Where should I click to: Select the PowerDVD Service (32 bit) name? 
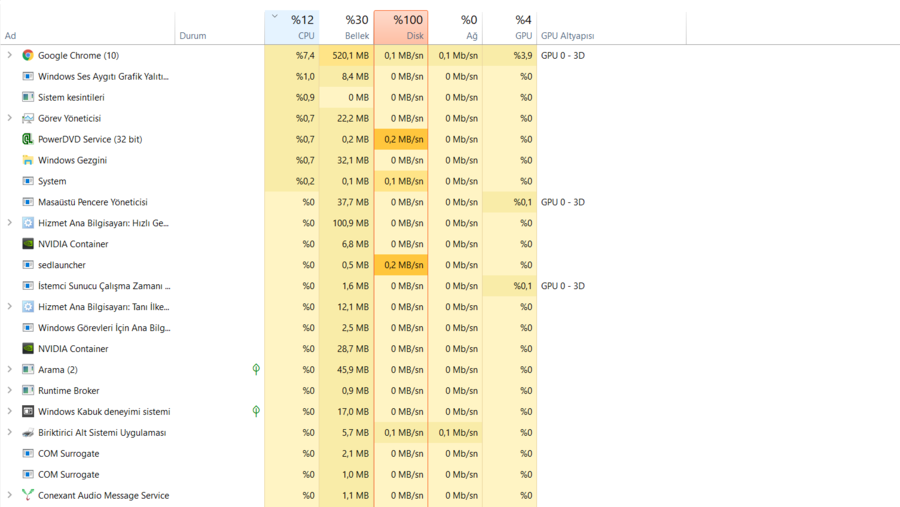(x=90, y=140)
